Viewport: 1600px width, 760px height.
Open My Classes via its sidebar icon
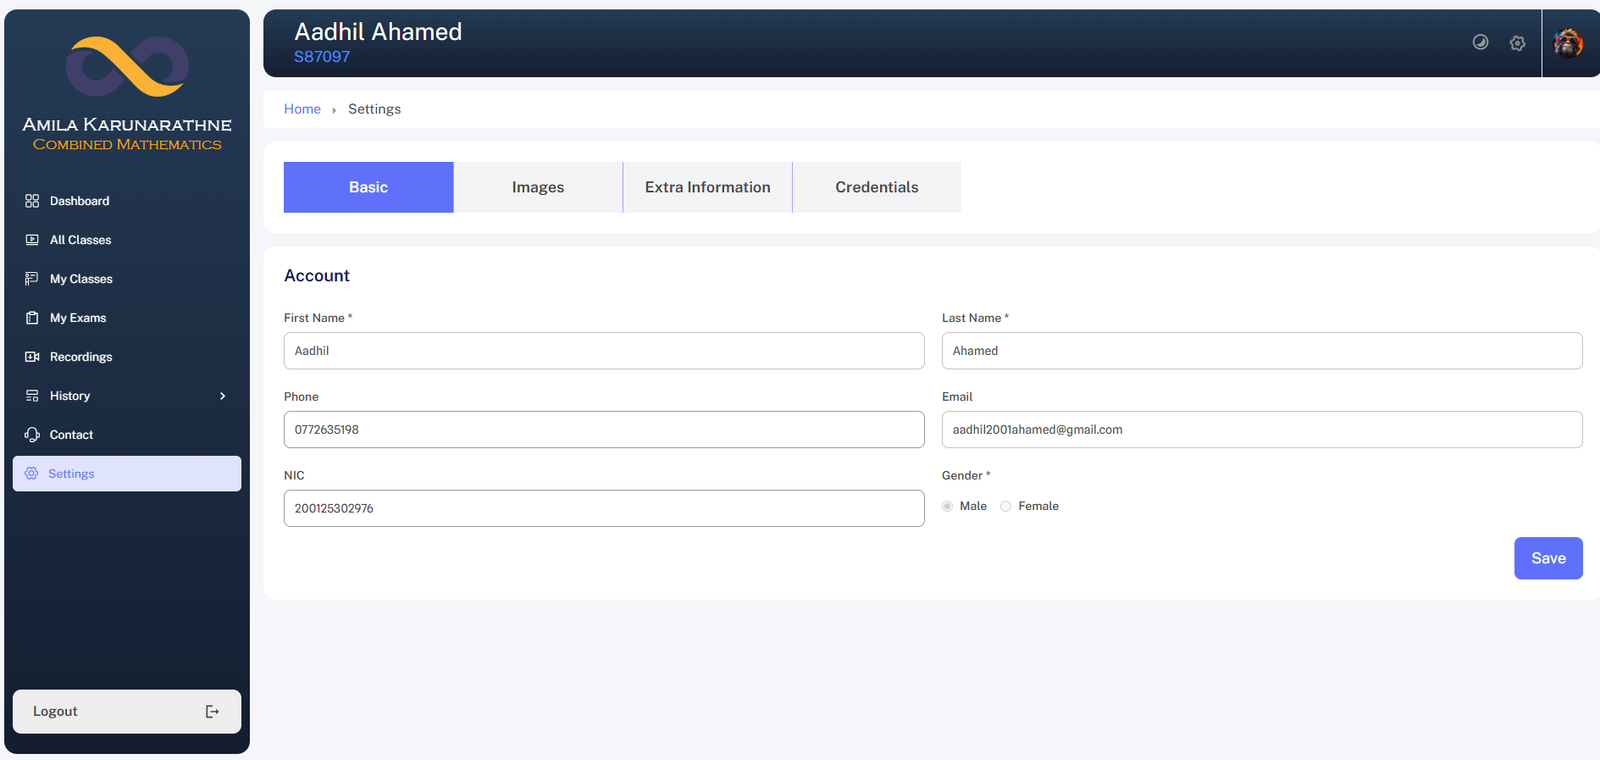[32, 279]
